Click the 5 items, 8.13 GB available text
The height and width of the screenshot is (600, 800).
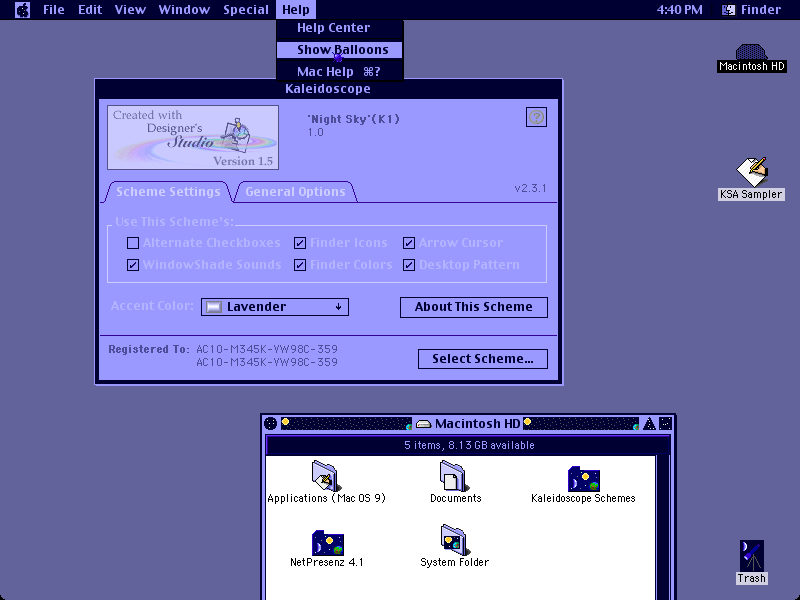tap(469, 445)
